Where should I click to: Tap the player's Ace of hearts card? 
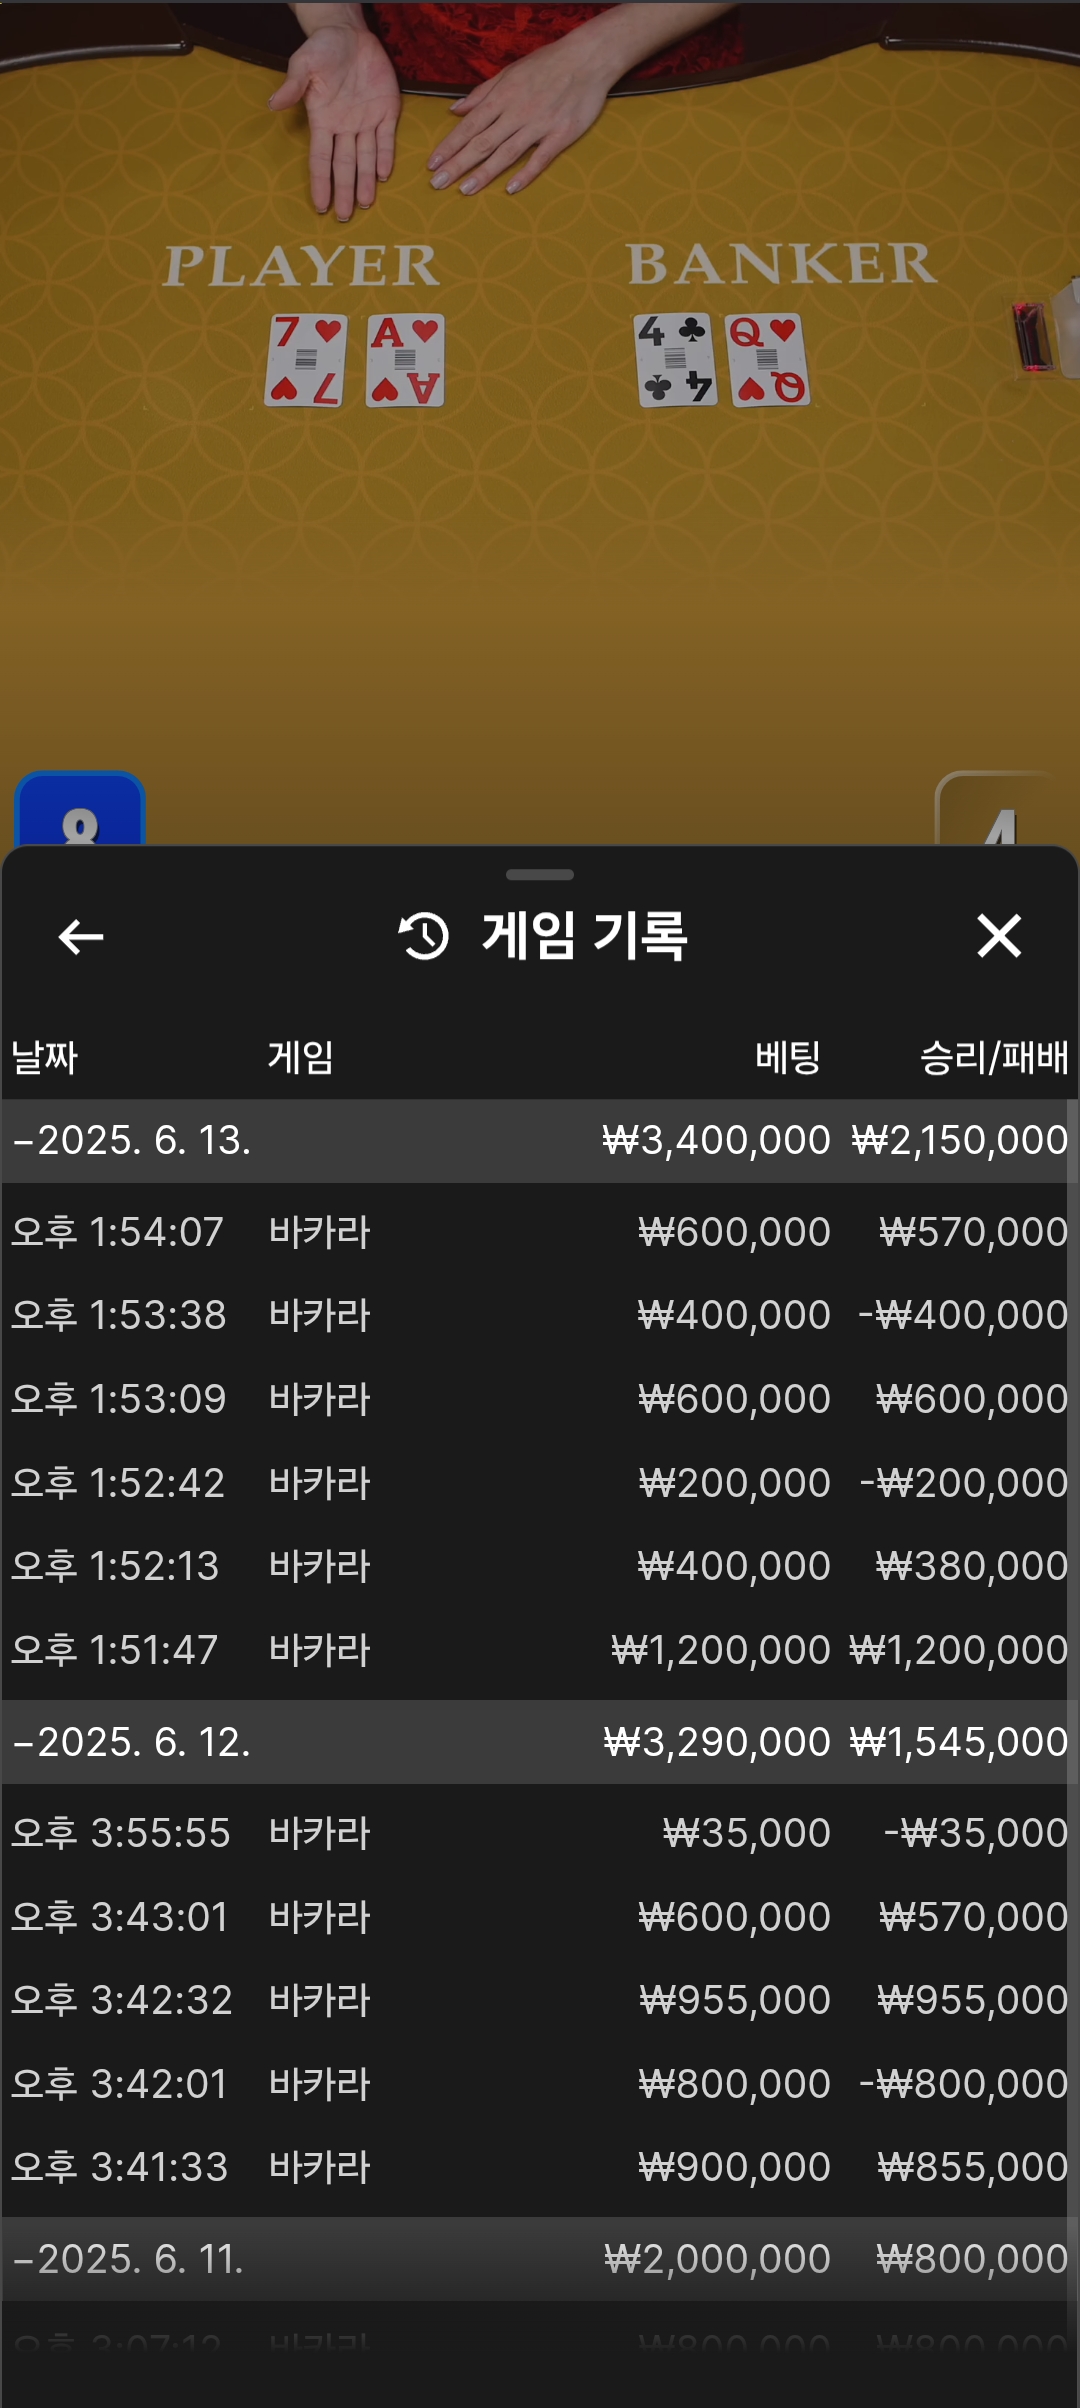pyautogui.click(x=405, y=360)
